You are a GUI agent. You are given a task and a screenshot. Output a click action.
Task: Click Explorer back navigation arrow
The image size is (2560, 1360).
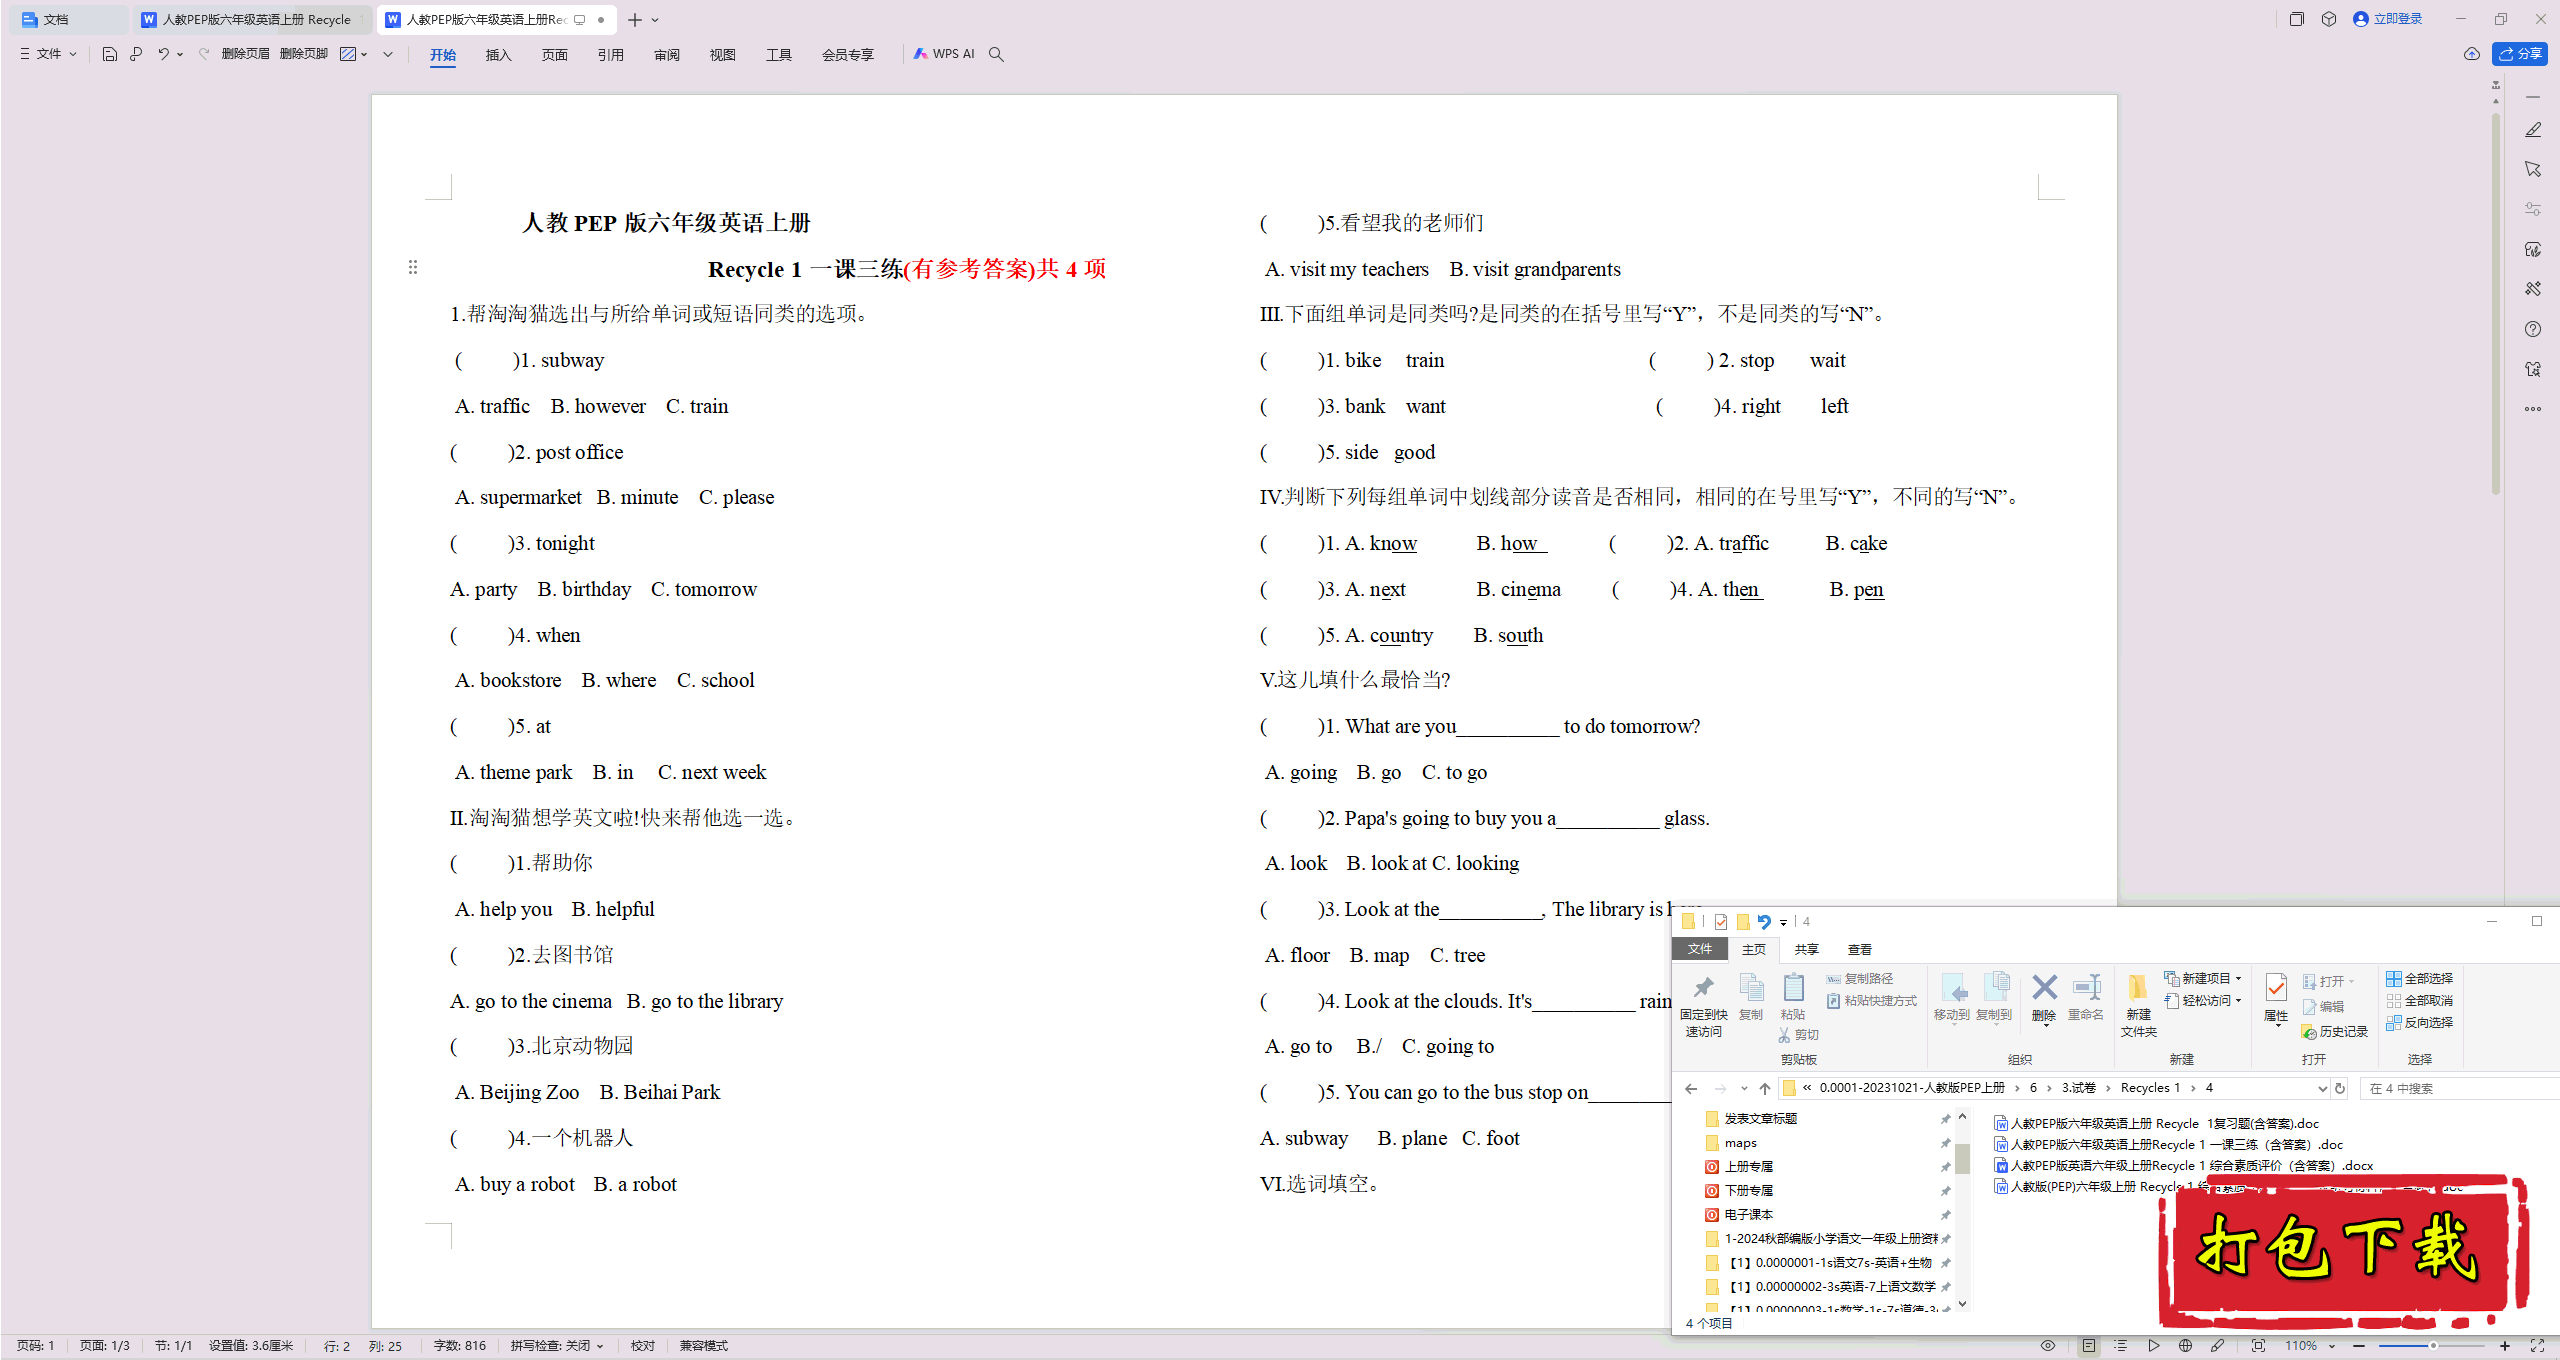click(x=1690, y=1088)
